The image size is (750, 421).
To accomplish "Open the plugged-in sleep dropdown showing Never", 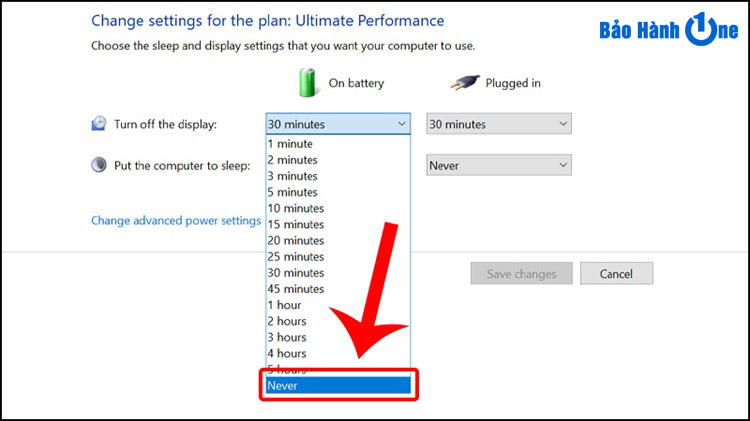I will tap(498, 165).
